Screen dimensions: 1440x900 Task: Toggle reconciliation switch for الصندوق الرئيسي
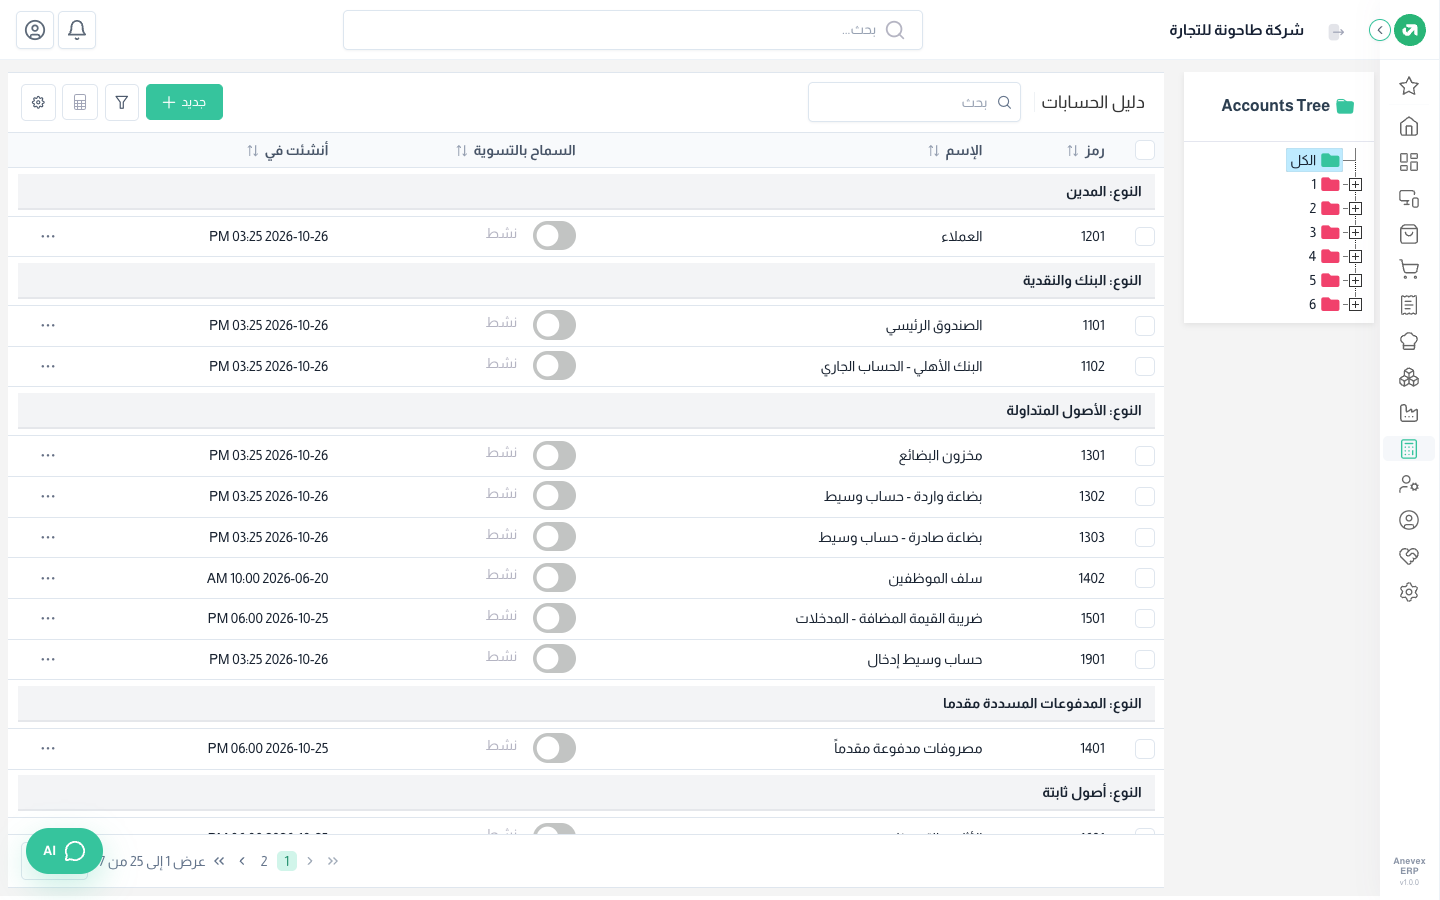554,325
